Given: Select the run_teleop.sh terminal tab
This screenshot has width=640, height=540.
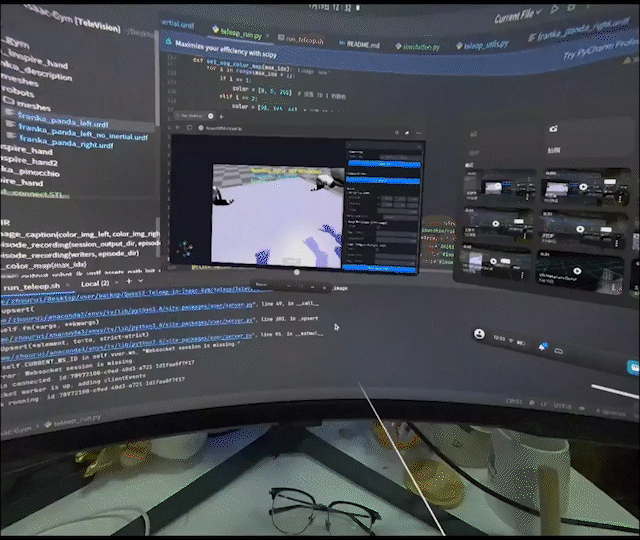Looking at the screenshot, I should point(32,287).
